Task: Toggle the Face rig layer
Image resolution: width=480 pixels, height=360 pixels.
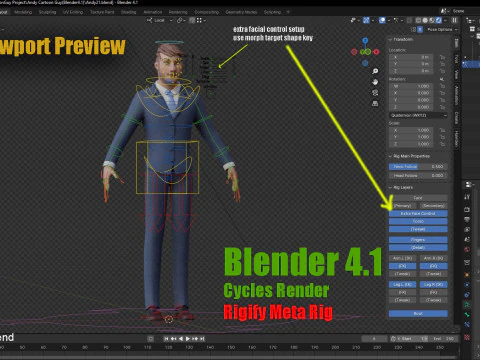Action: 418,198
